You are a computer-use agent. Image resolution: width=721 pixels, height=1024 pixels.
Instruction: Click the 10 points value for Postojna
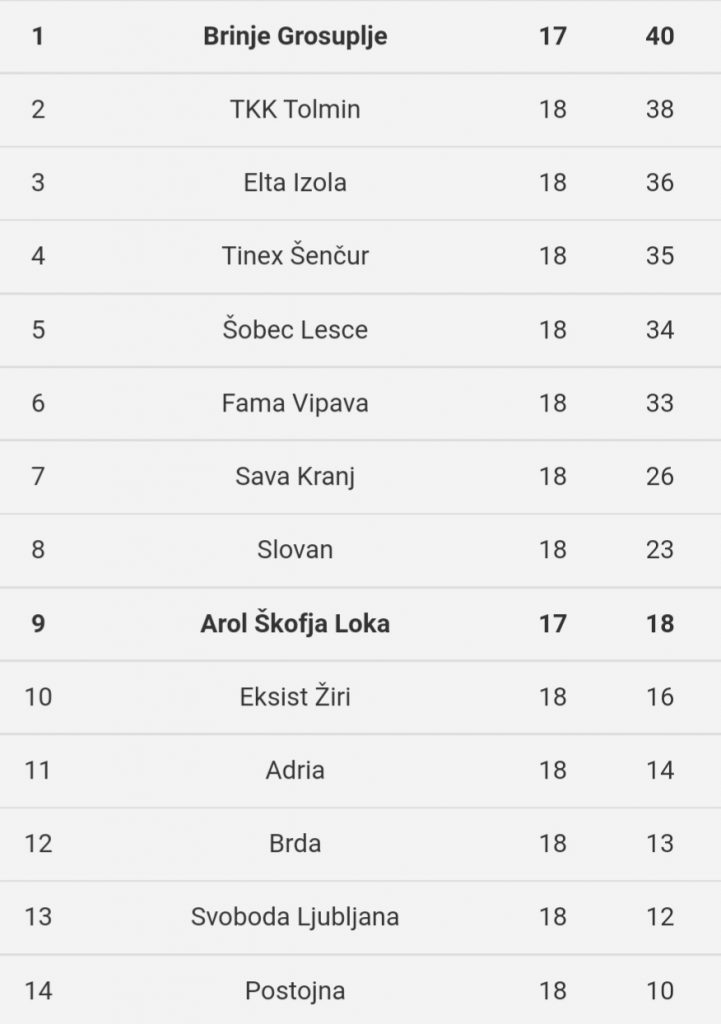660,991
